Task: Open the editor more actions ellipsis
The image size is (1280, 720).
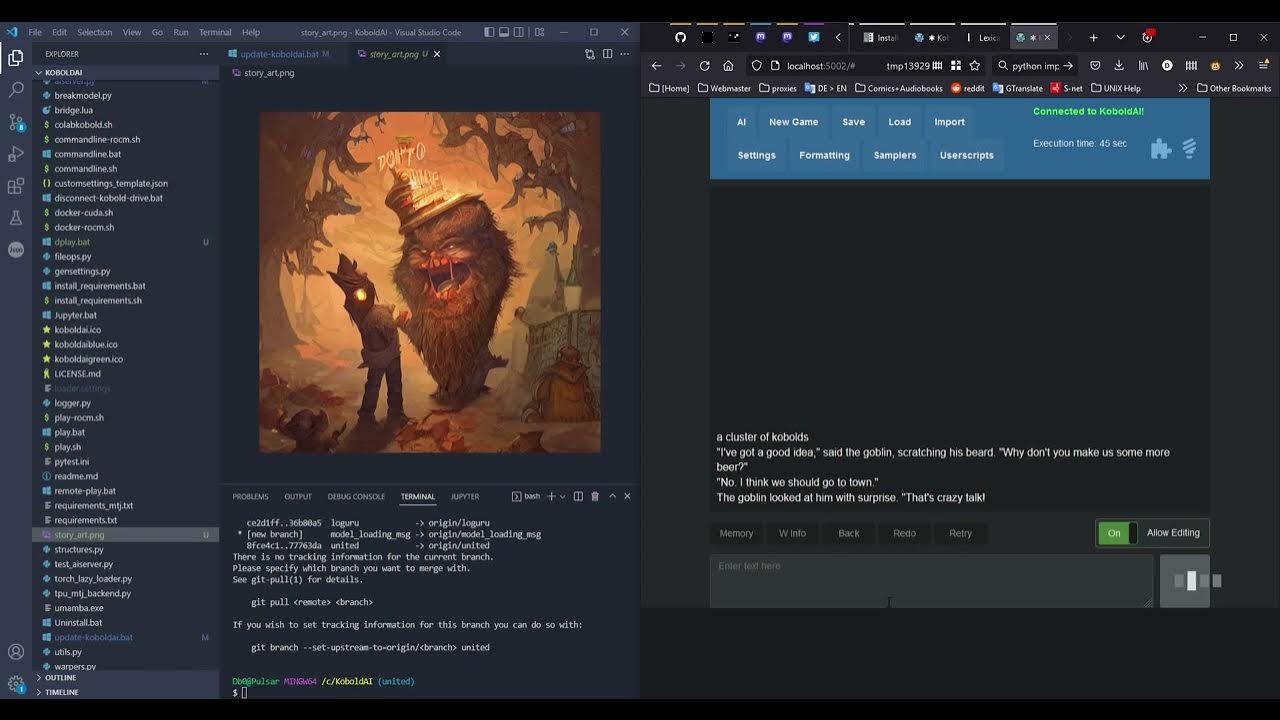Action: (x=626, y=54)
